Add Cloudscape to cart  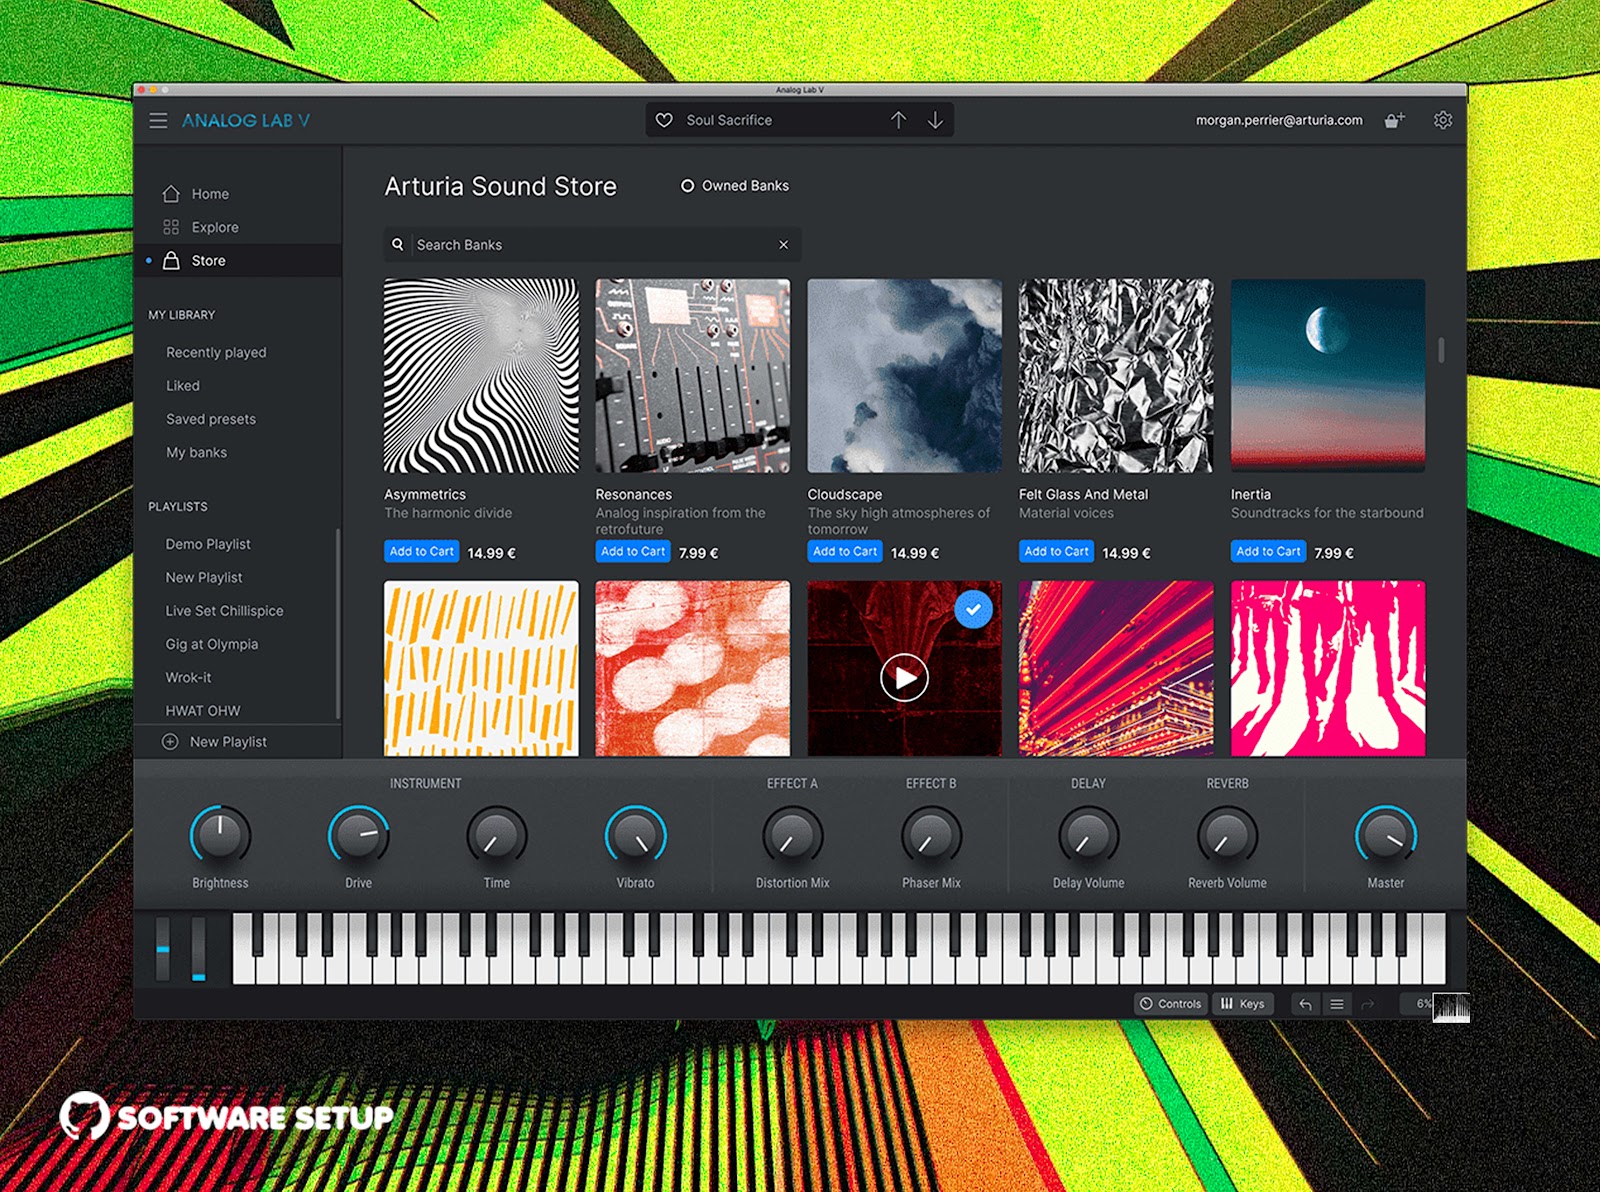845,551
